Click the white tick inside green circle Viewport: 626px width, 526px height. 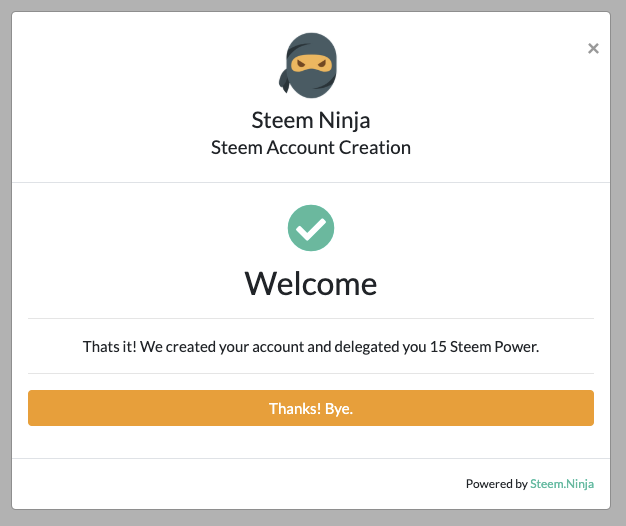click(x=311, y=229)
